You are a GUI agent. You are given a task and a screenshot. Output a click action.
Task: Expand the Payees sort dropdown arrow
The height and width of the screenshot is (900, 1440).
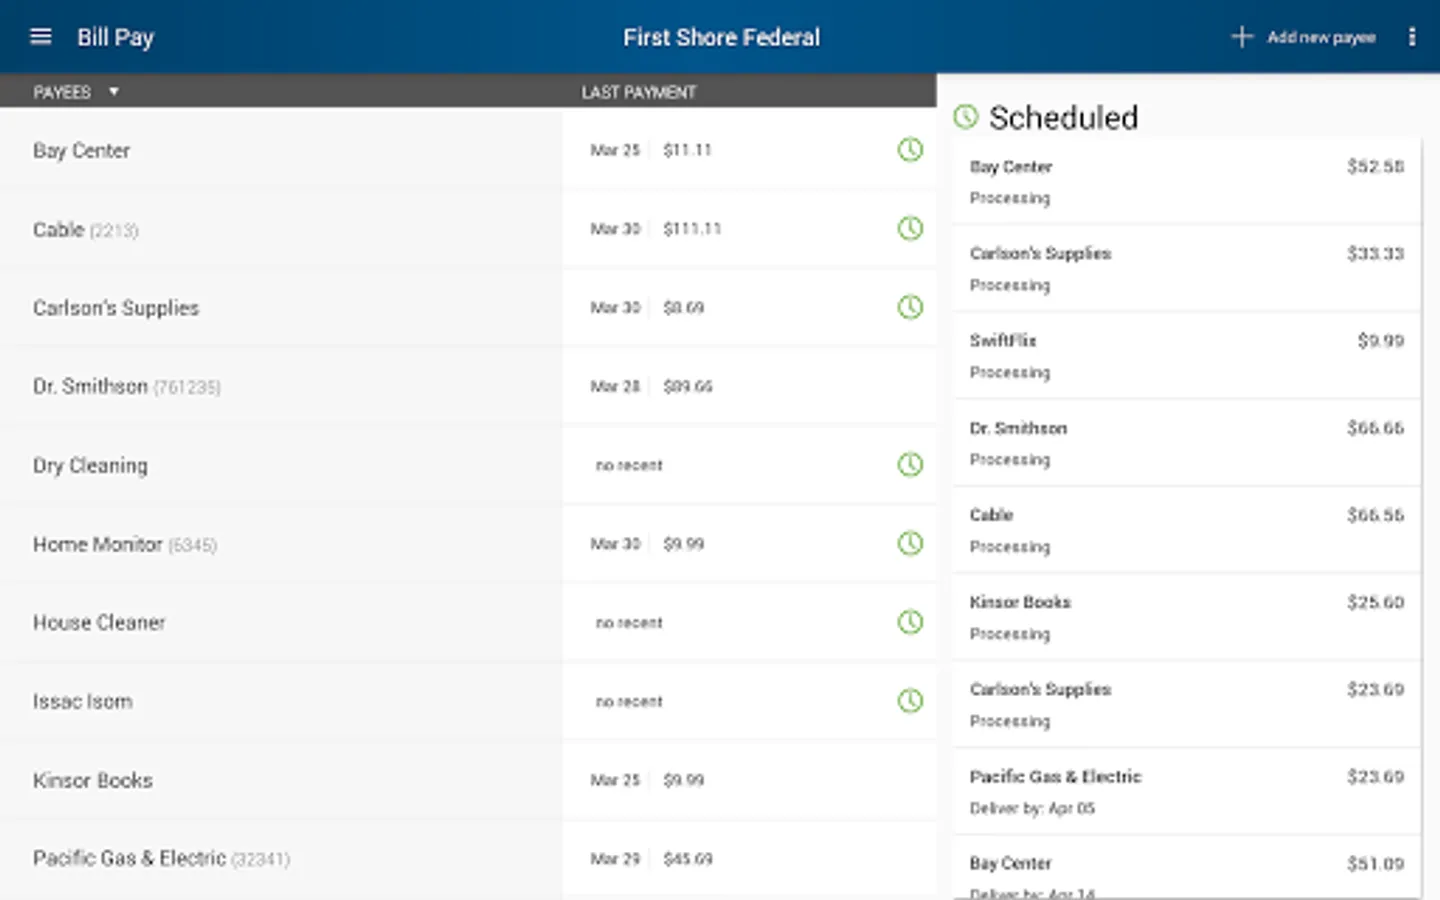pos(114,92)
